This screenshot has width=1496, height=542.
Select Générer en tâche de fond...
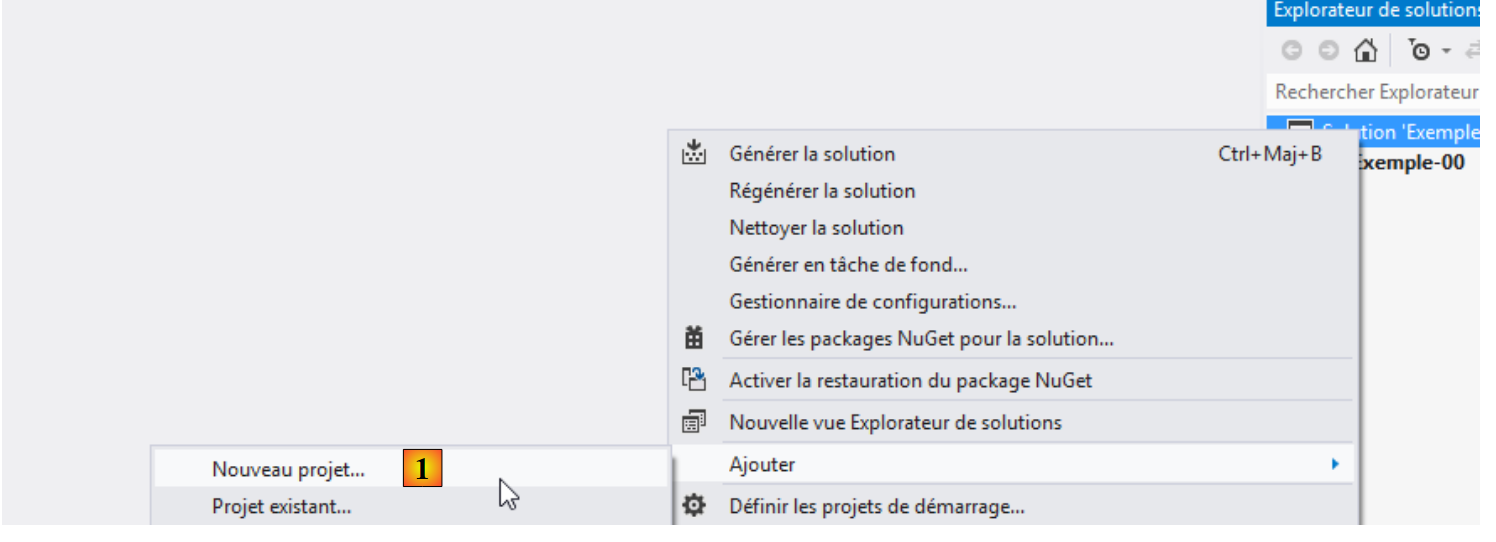[x=848, y=265]
